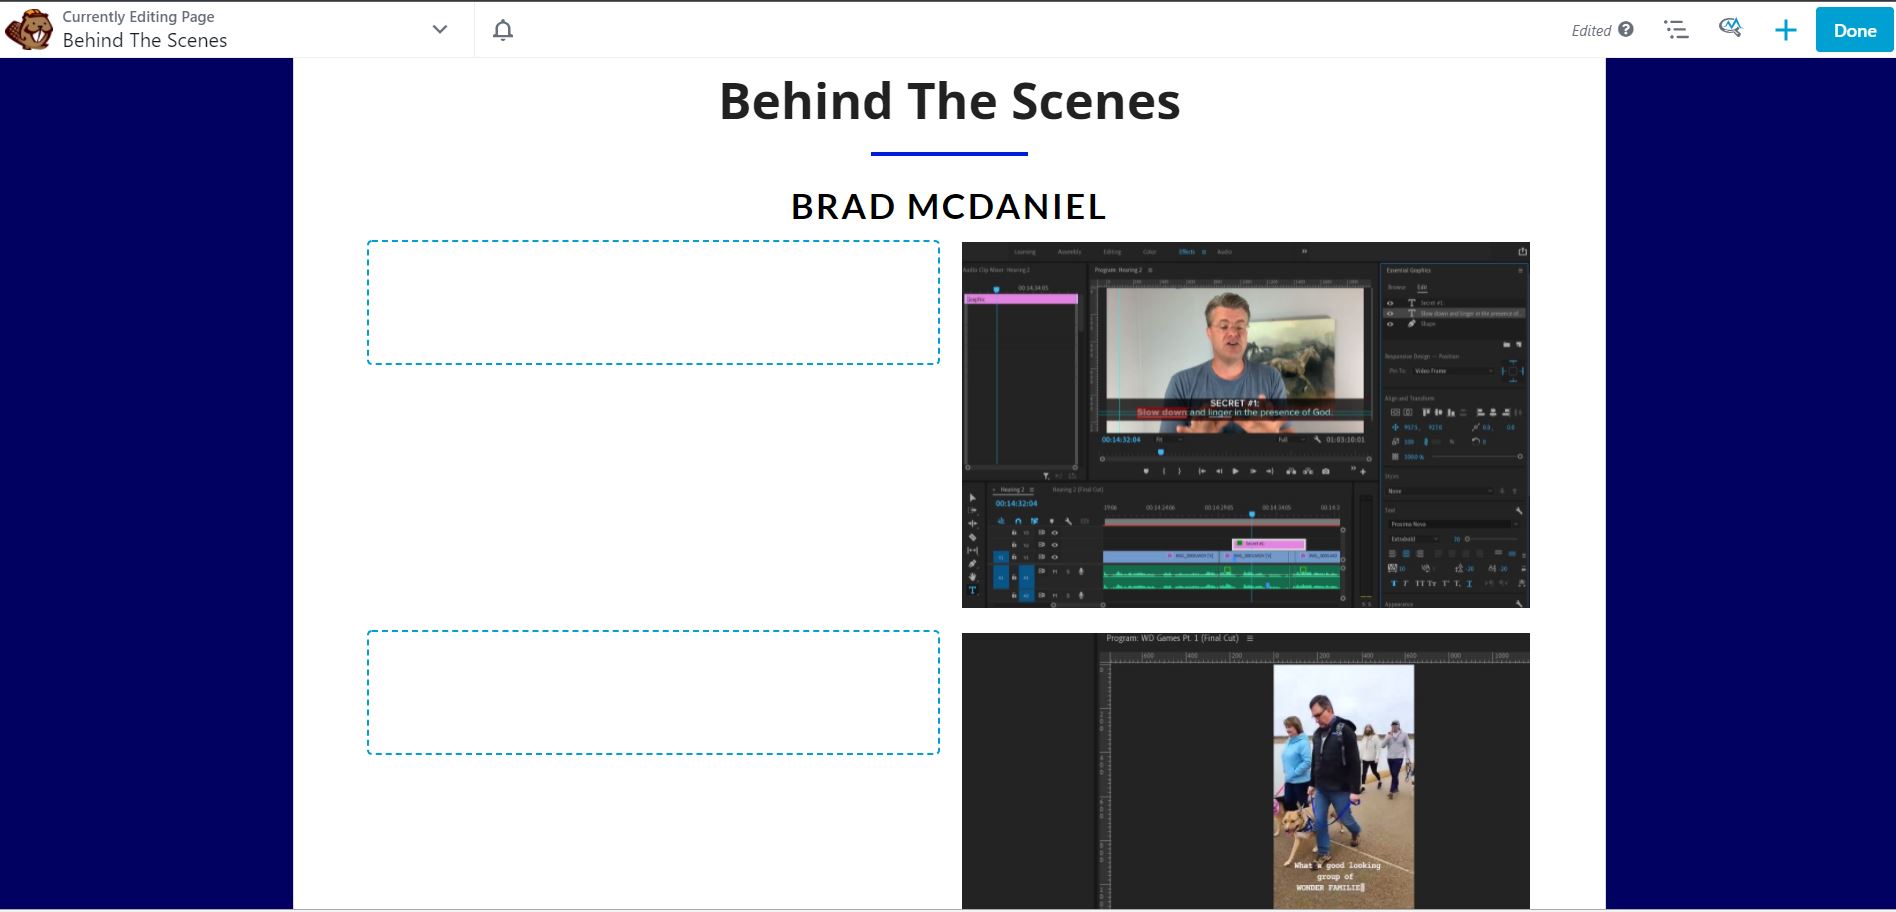Select the dog-walking WD Games screenshot image
1896x912 pixels.
point(1246,771)
